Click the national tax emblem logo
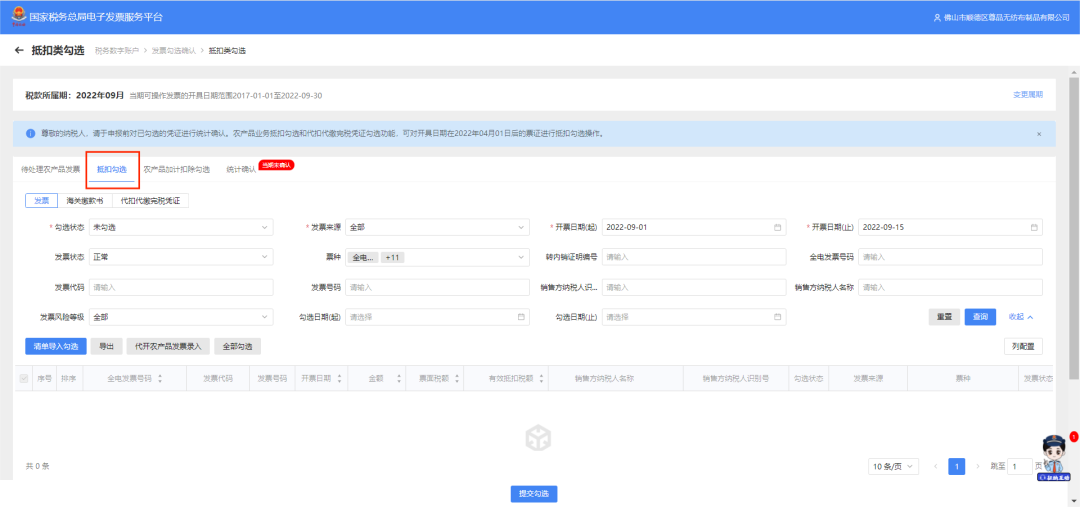The height and width of the screenshot is (507, 1080). point(18,16)
